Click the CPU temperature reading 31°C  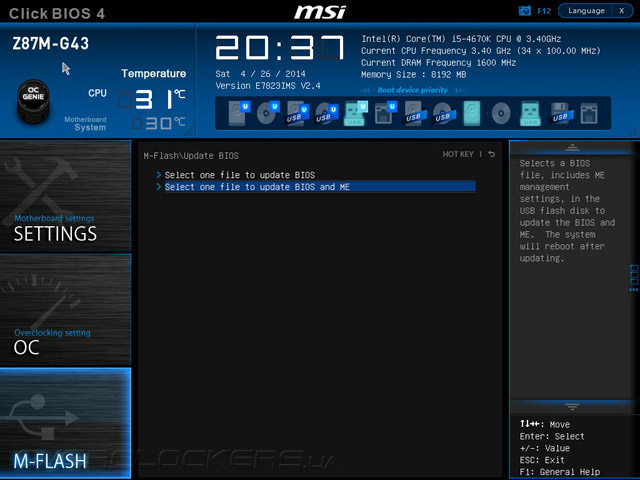(x=152, y=99)
